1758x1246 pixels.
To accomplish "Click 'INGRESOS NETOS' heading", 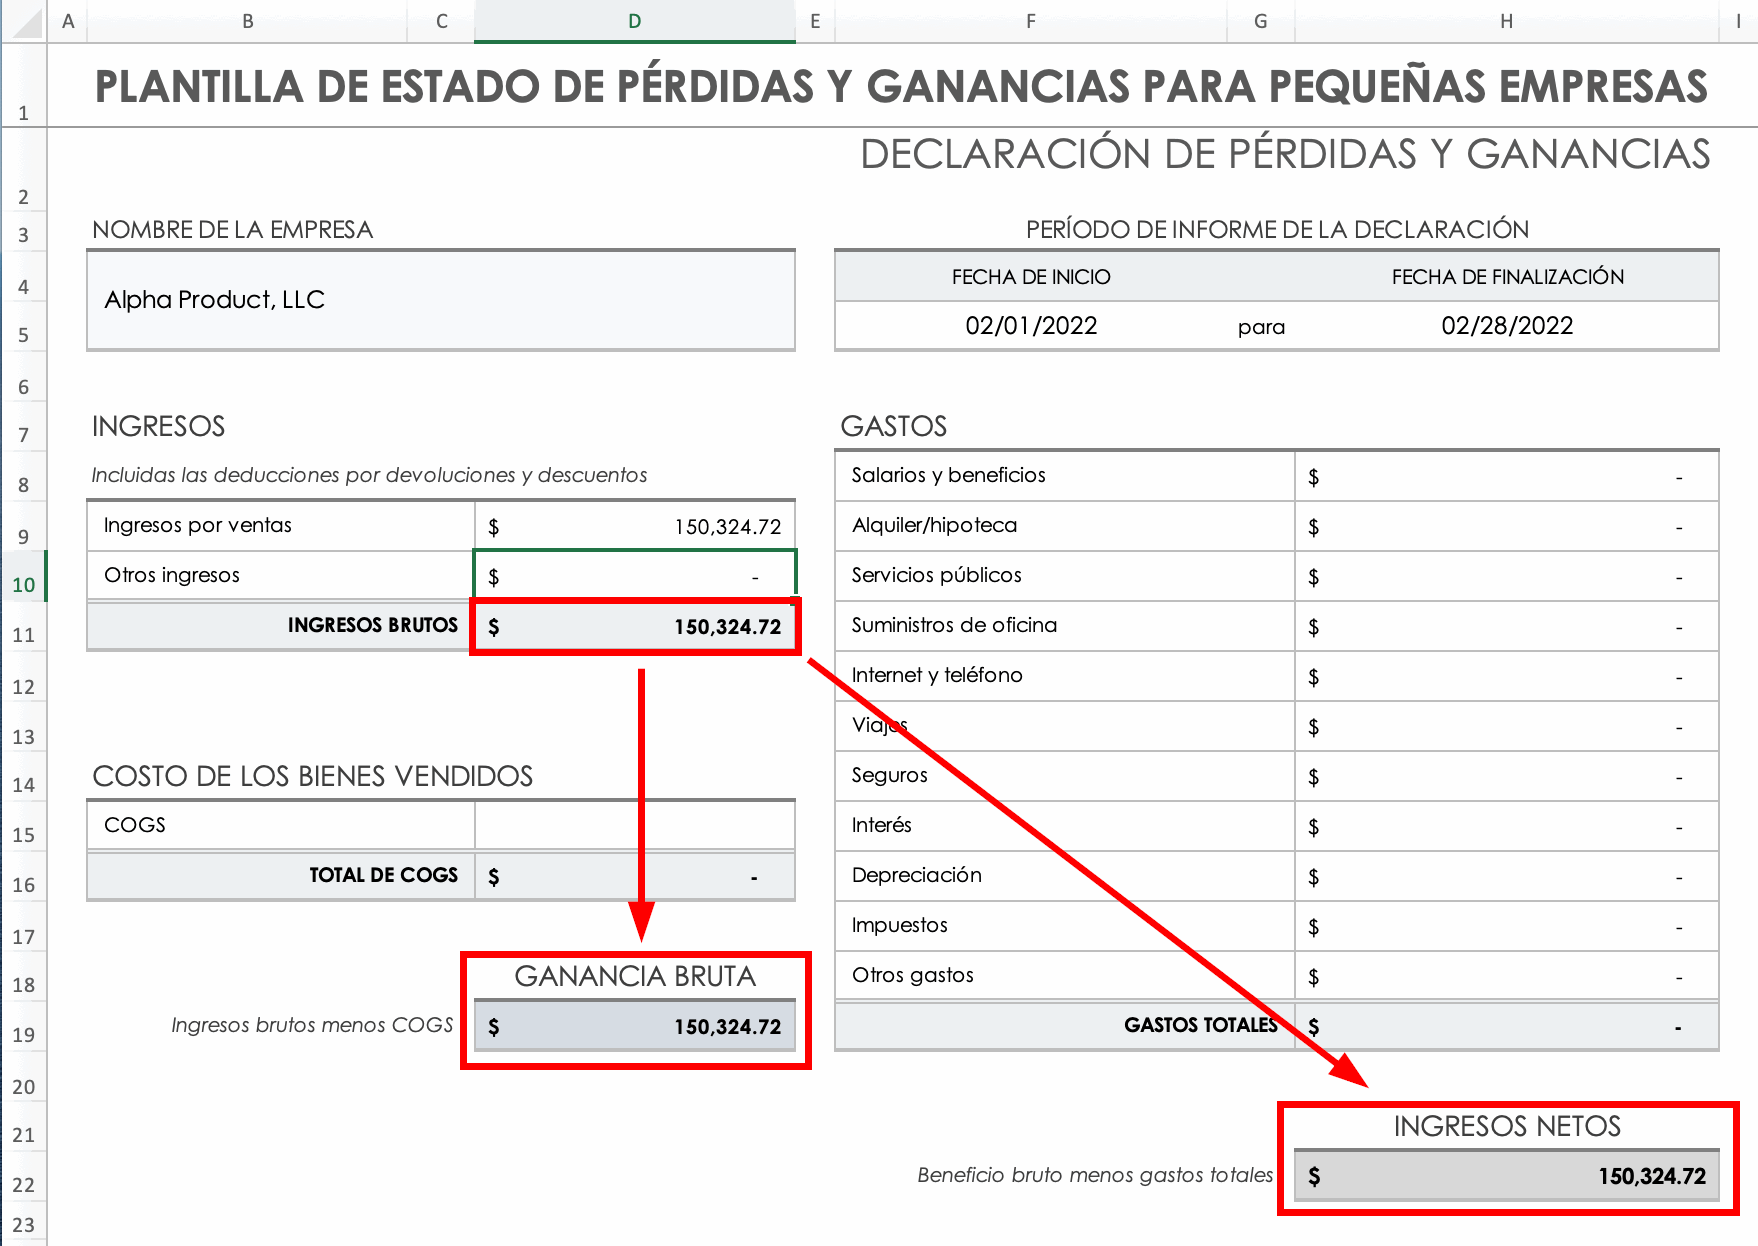I will point(1507,1126).
